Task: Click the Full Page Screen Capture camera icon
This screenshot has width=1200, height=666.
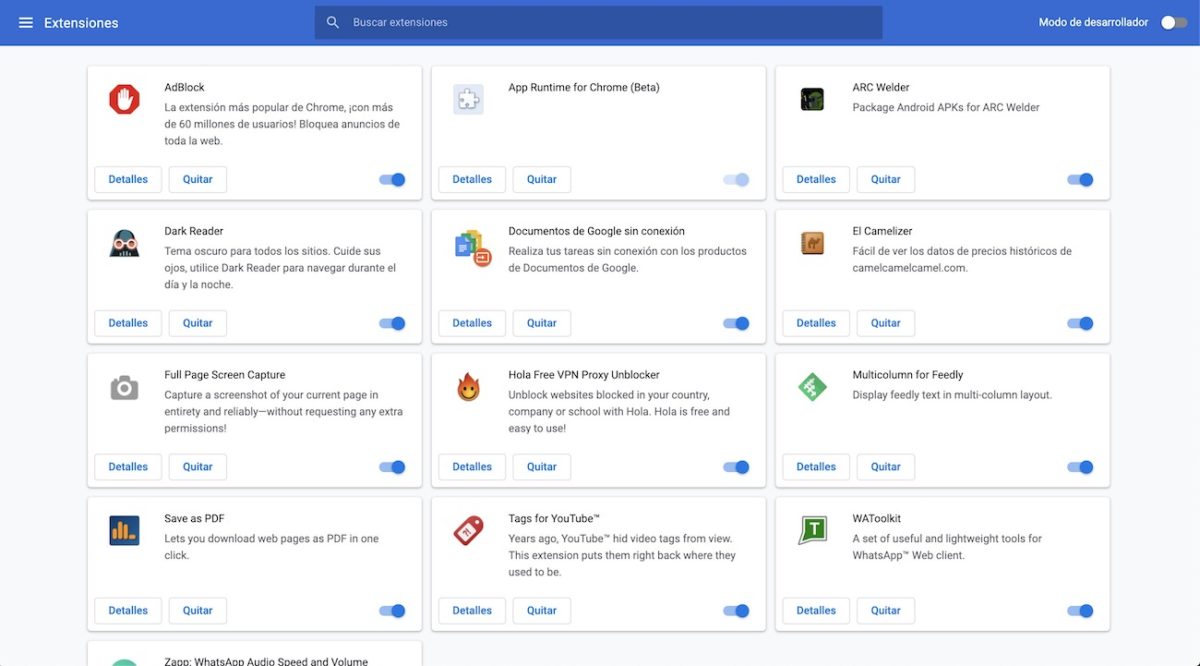Action: tap(124, 387)
